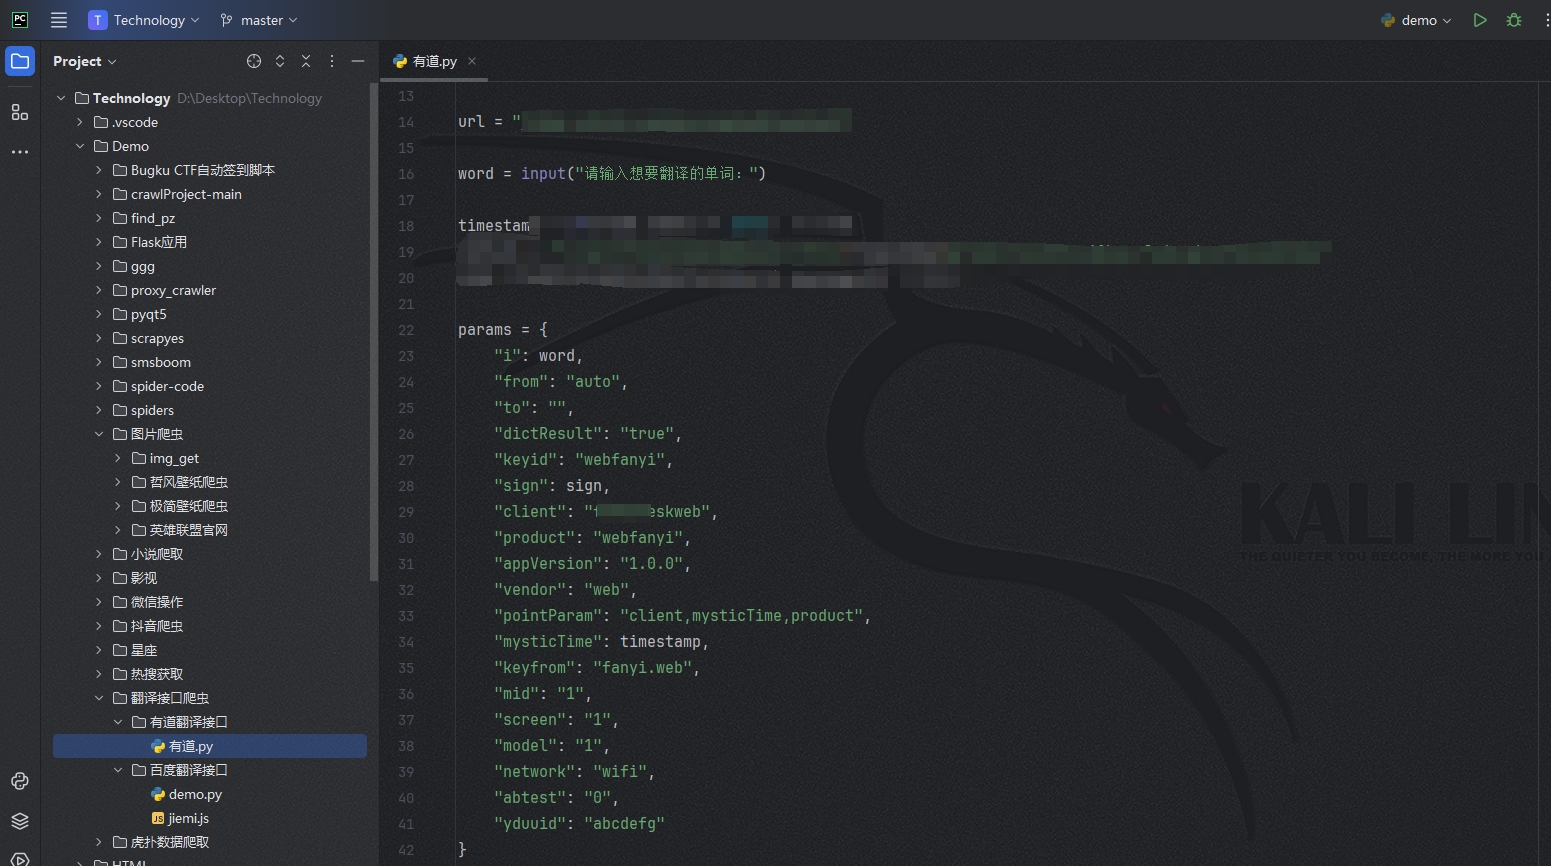Open the demo run configuration dropdown
This screenshot has height=866, width=1551.
point(1416,20)
